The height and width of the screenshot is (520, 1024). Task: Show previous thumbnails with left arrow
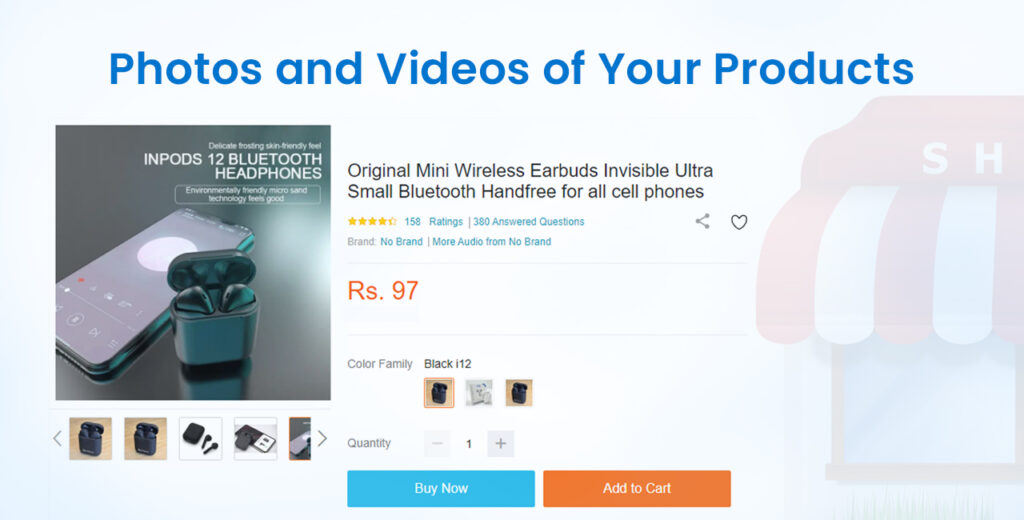click(57, 438)
